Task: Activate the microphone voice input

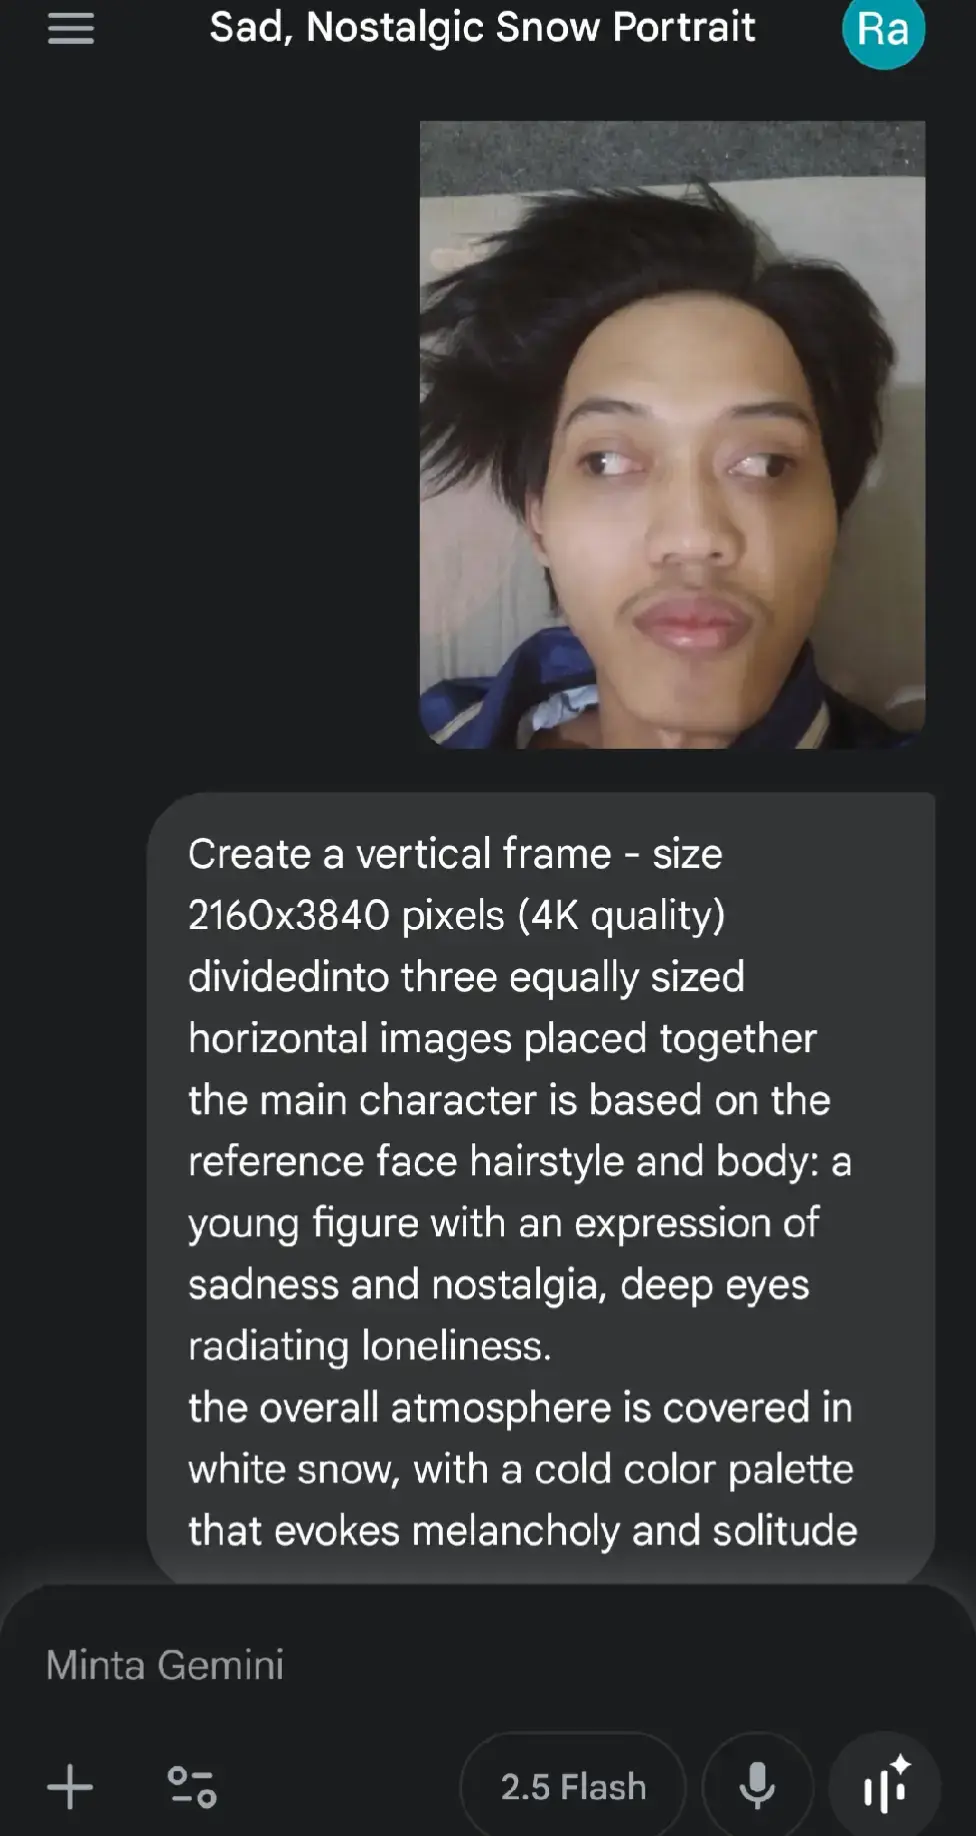Action: tap(757, 1786)
